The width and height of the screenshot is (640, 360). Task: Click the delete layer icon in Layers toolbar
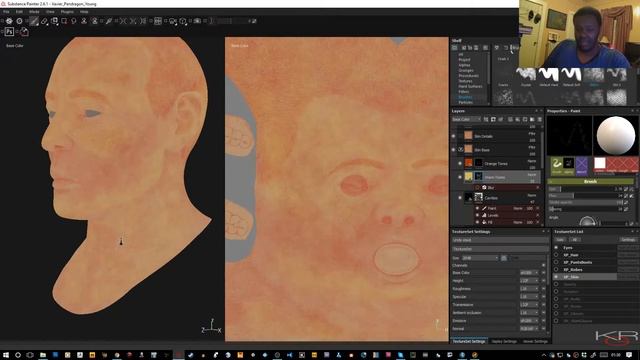540,119
